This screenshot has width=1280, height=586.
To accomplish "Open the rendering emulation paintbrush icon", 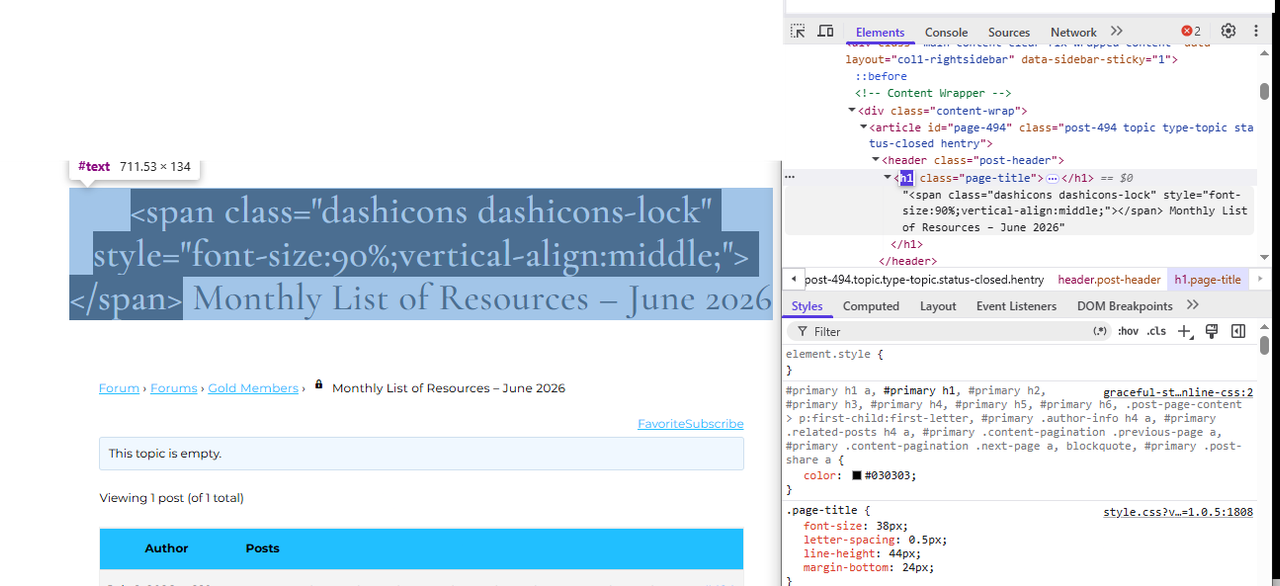I will (x=1212, y=331).
